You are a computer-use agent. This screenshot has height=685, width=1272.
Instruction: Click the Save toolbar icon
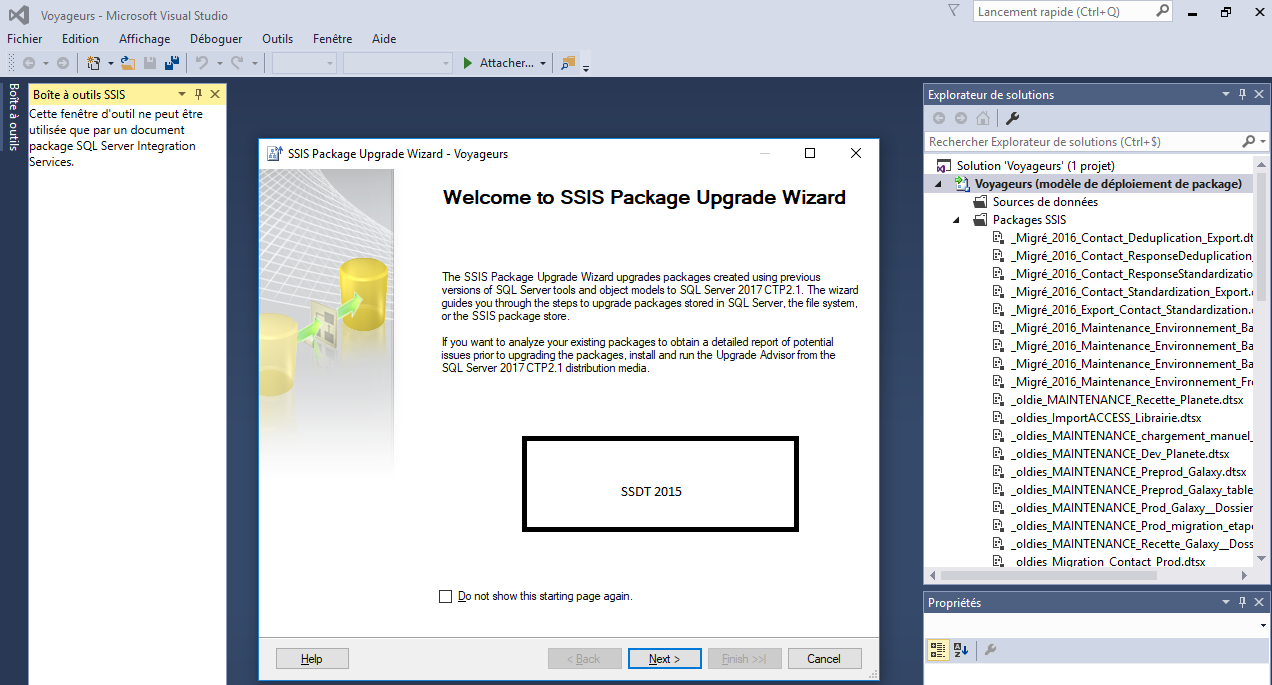point(150,63)
